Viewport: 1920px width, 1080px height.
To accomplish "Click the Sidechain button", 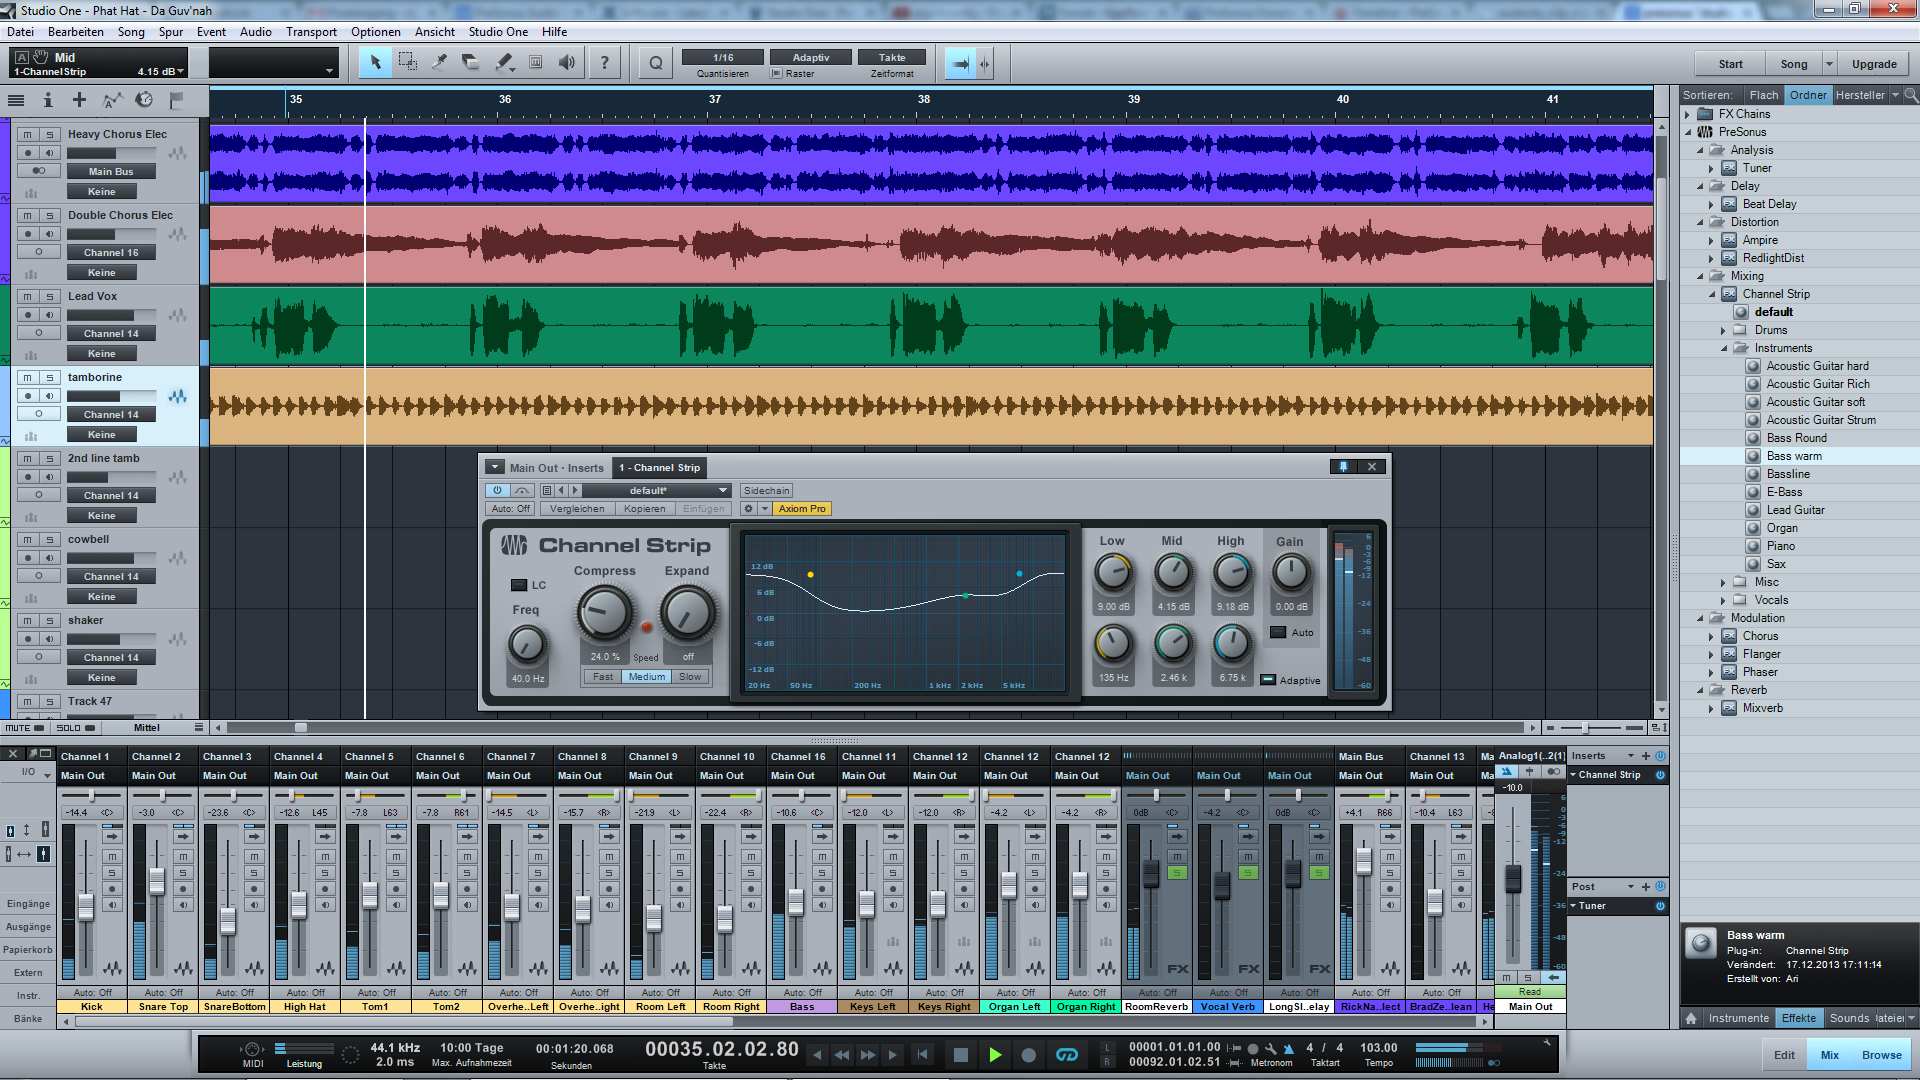I will pos(767,490).
